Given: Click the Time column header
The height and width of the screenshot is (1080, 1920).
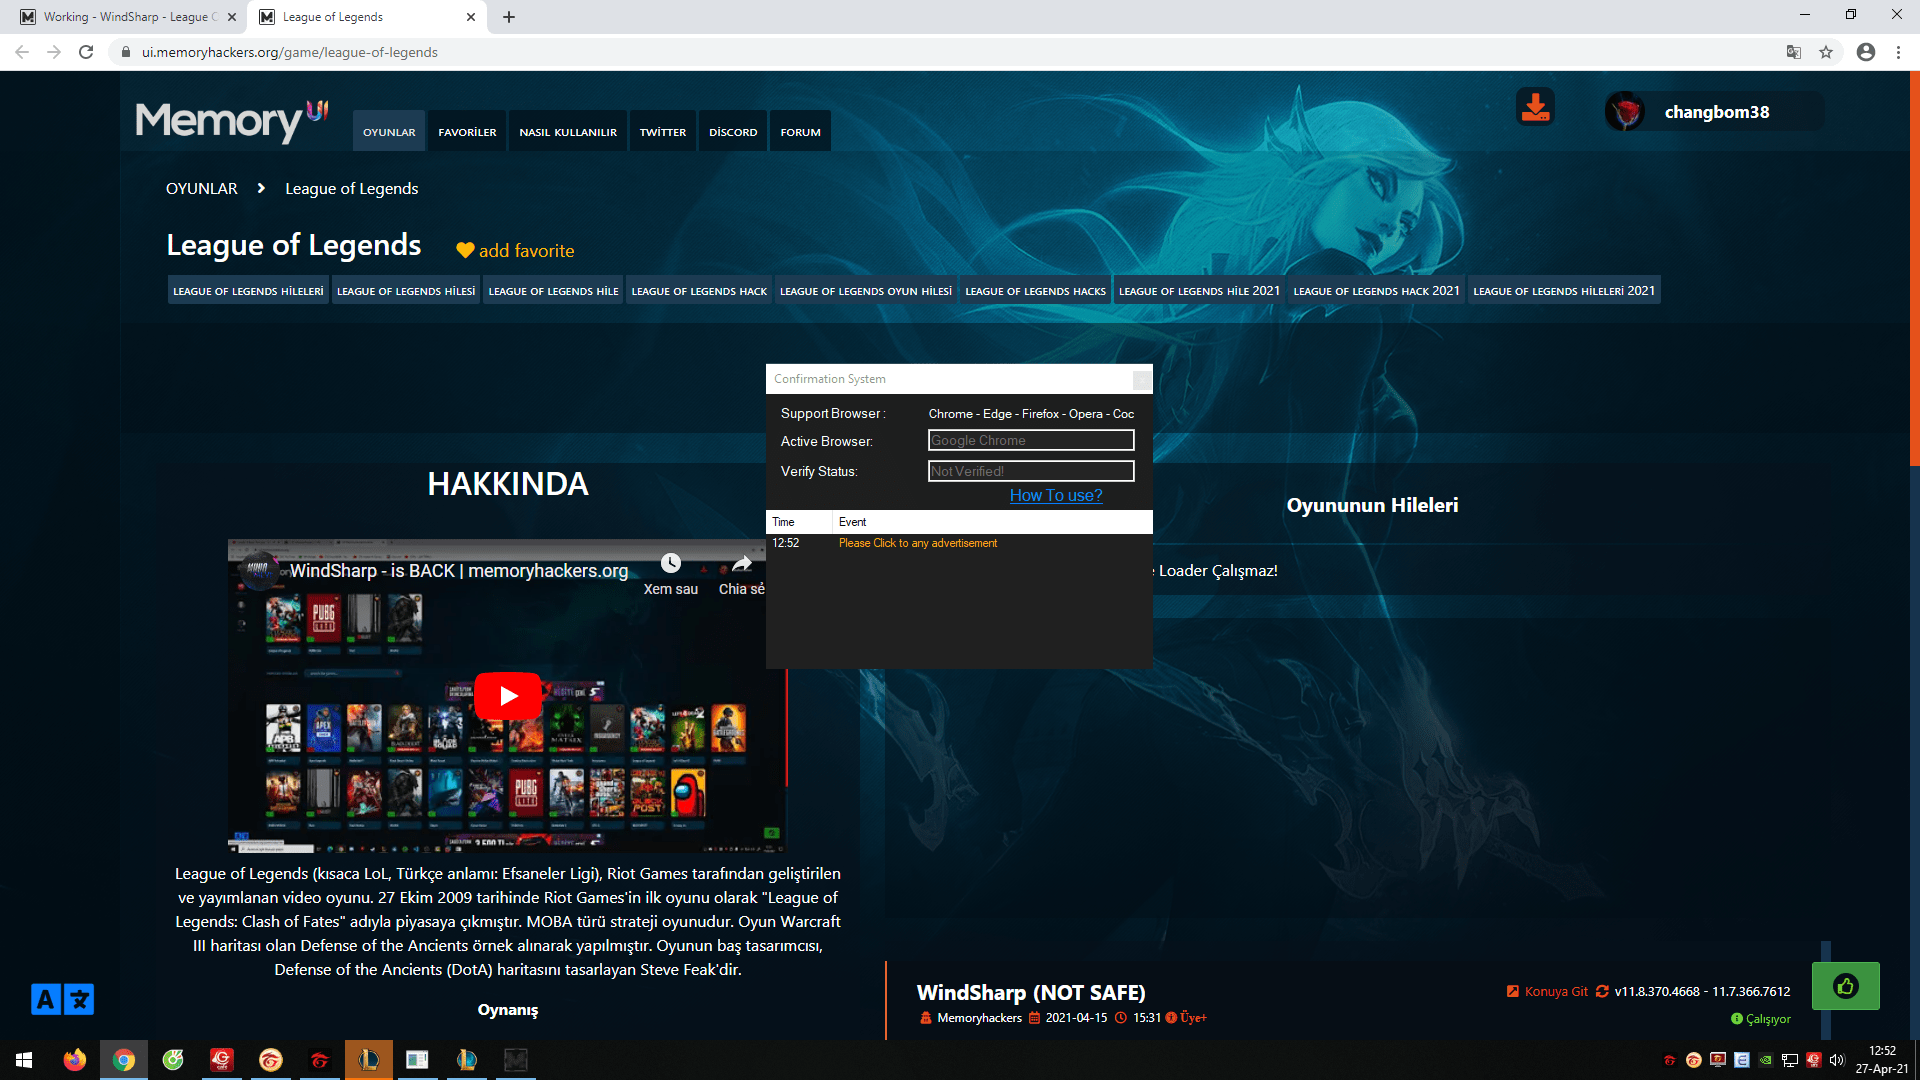Looking at the screenshot, I should (799, 522).
